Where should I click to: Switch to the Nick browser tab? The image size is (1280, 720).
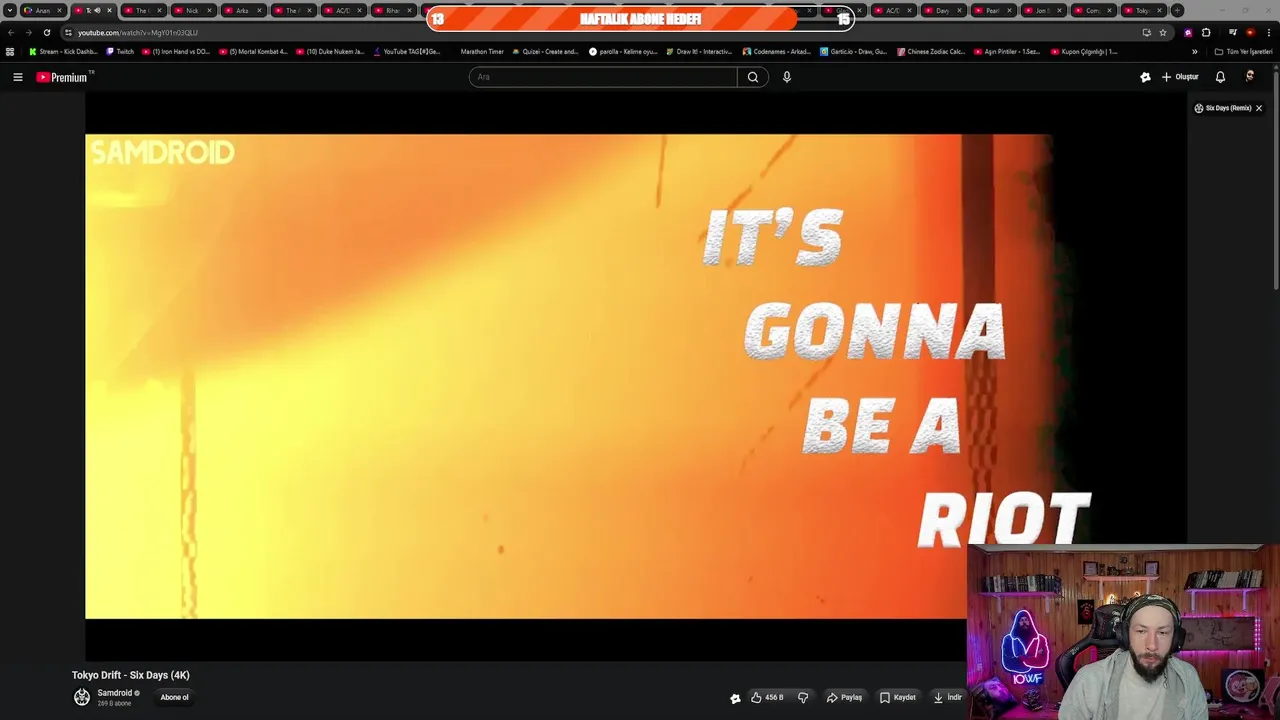tap(192, 10)
